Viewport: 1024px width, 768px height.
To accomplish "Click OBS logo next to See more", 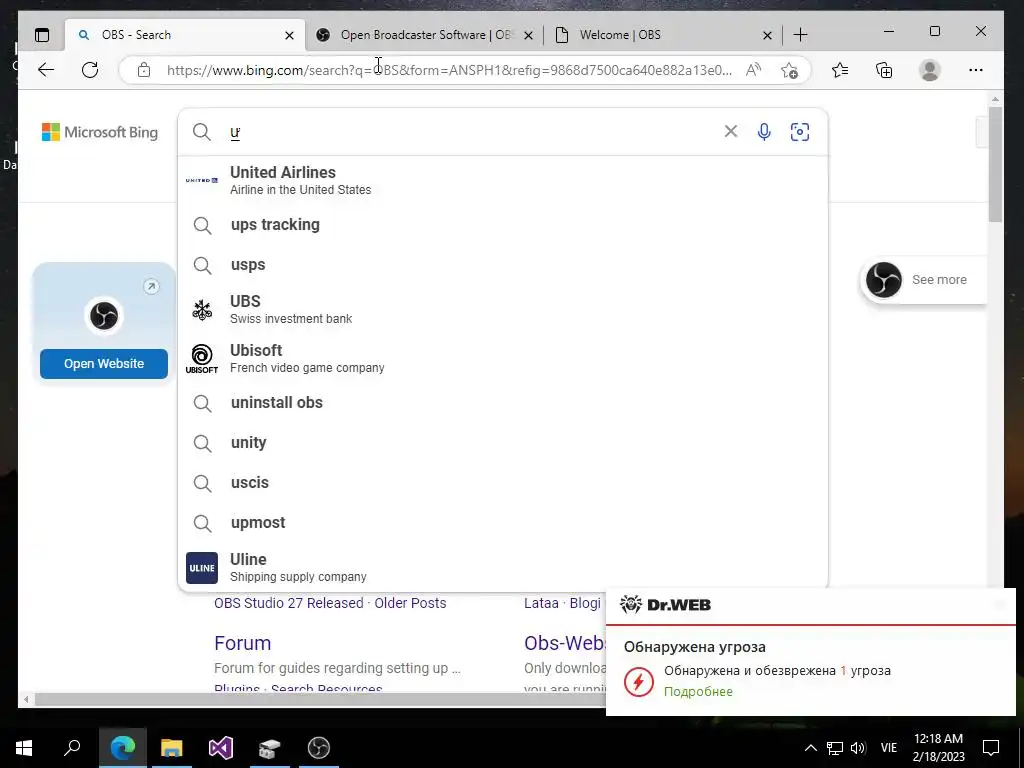I will [x=884, y=280].
